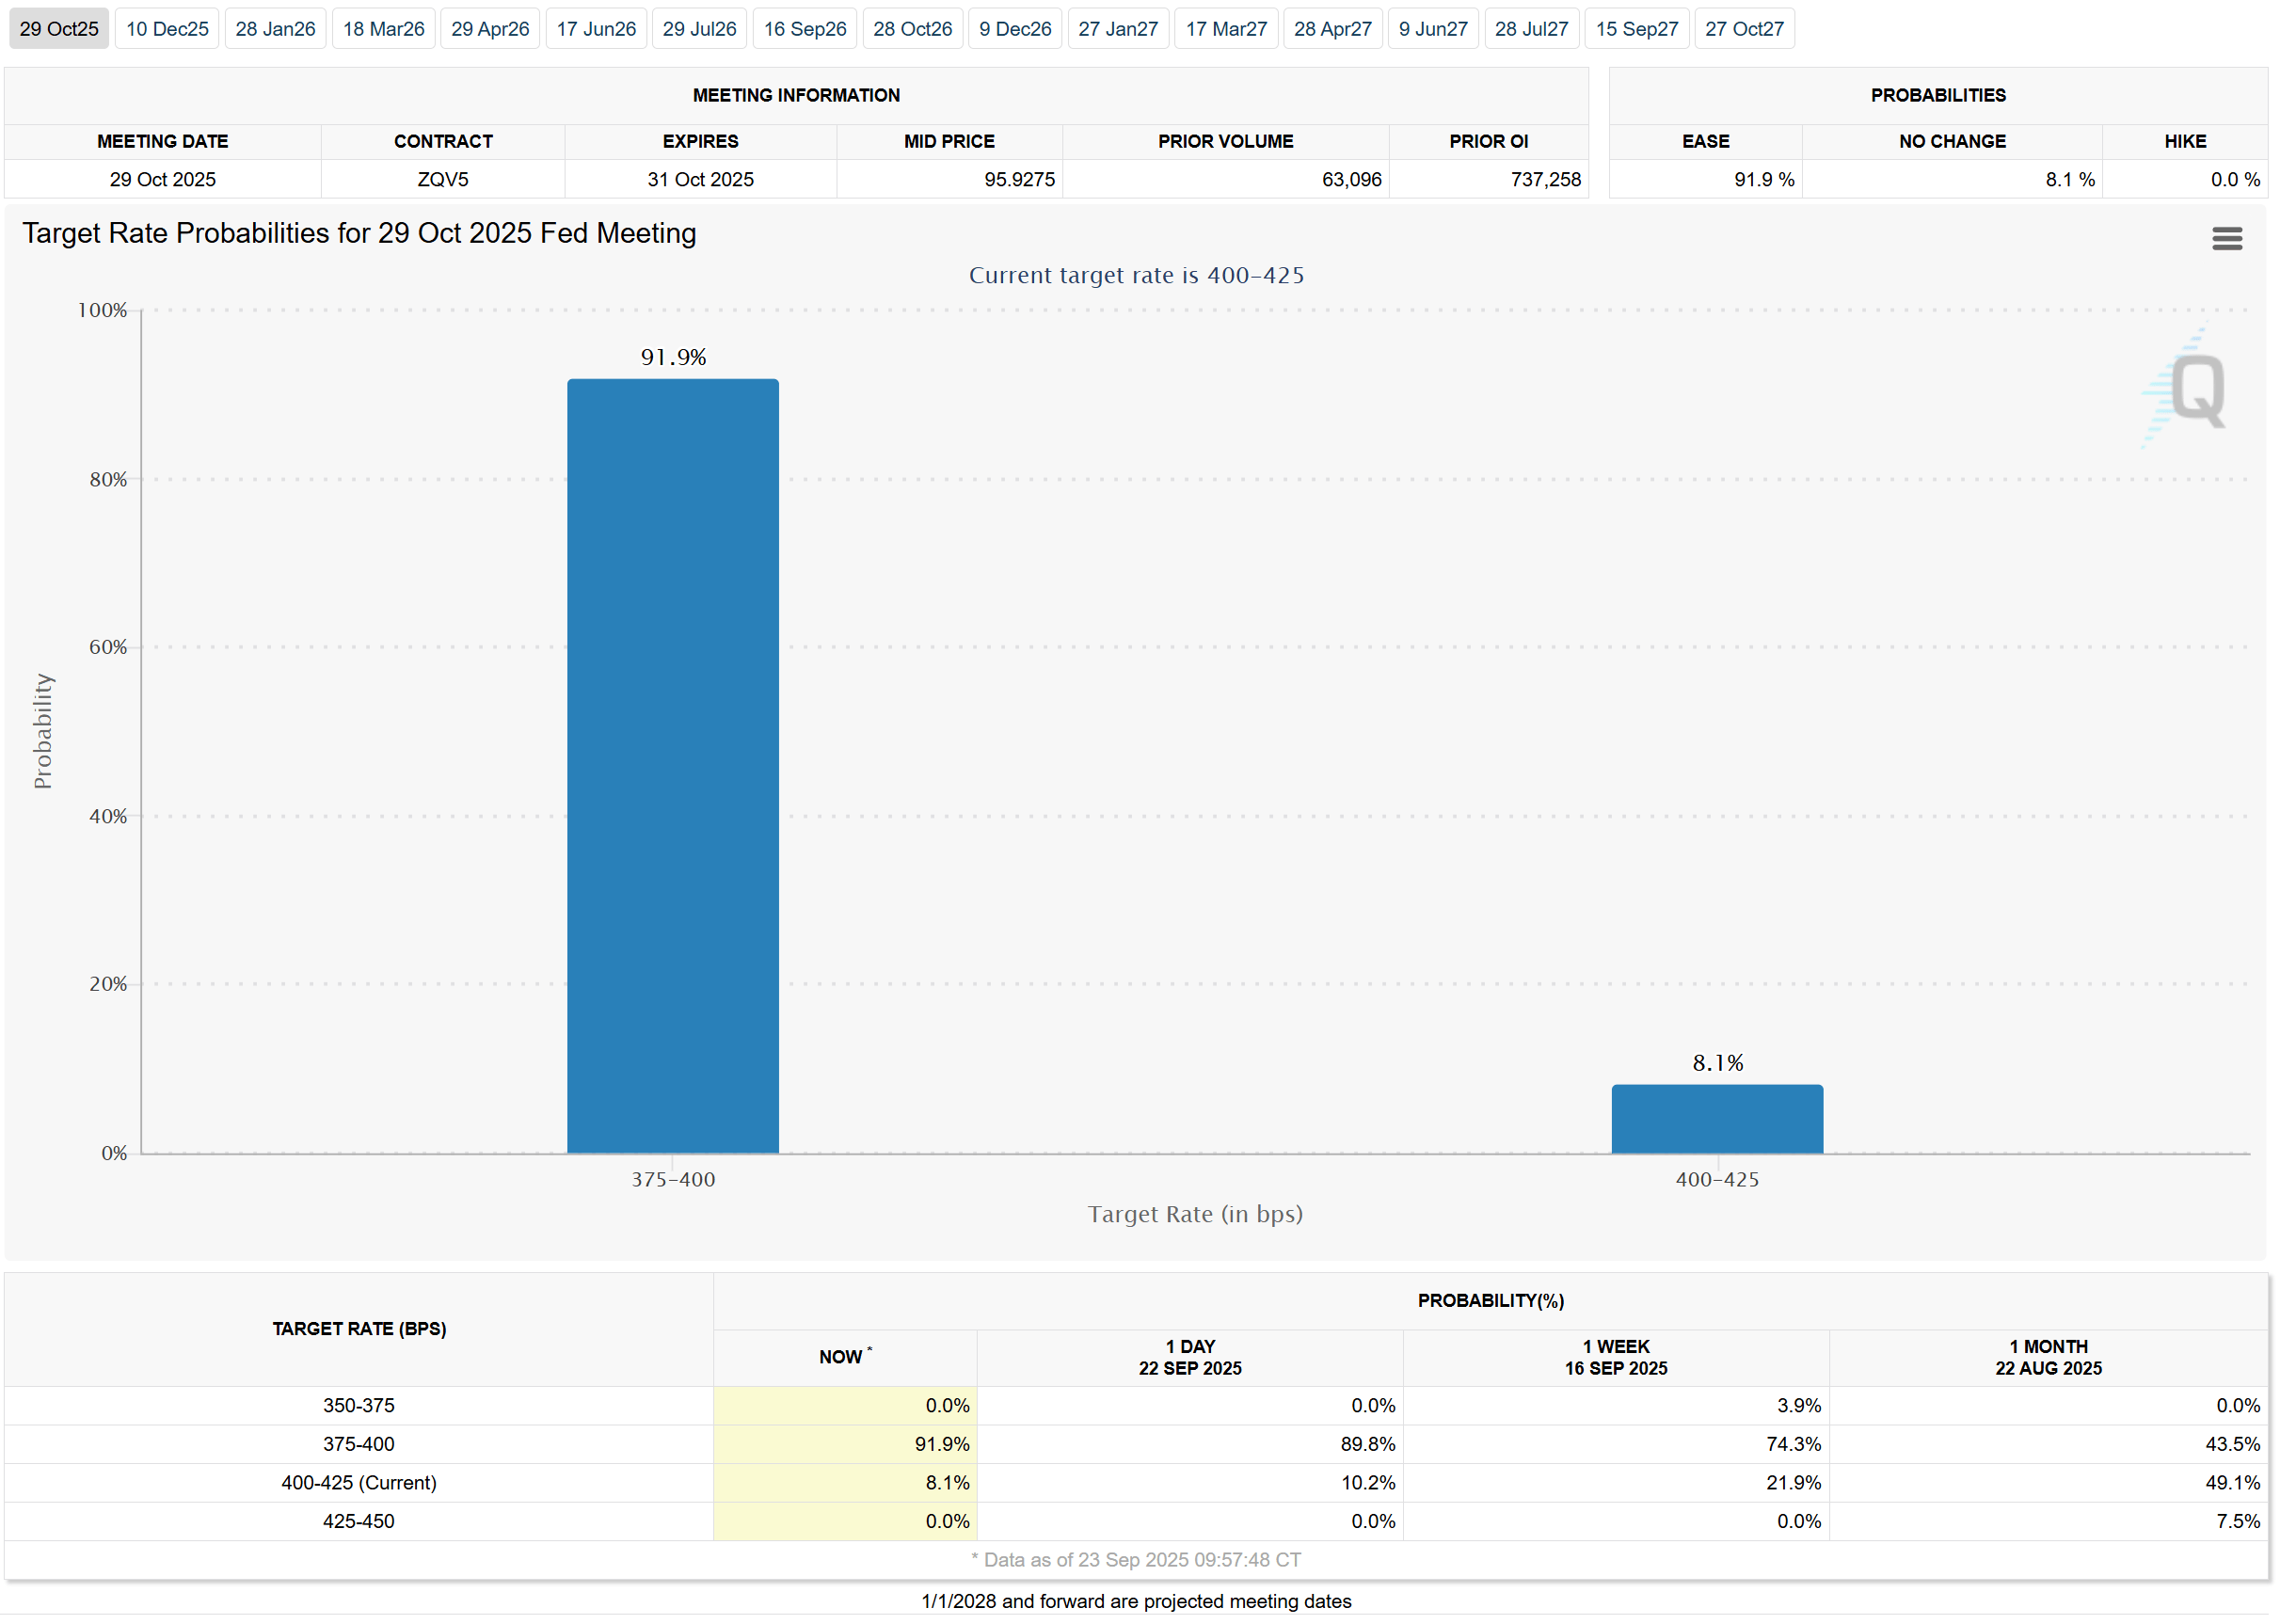Viewport: 2280px width, 1624px height.
Task: Select the 27 Oct27 meeting tab
Action: (x=1744, y=28)
